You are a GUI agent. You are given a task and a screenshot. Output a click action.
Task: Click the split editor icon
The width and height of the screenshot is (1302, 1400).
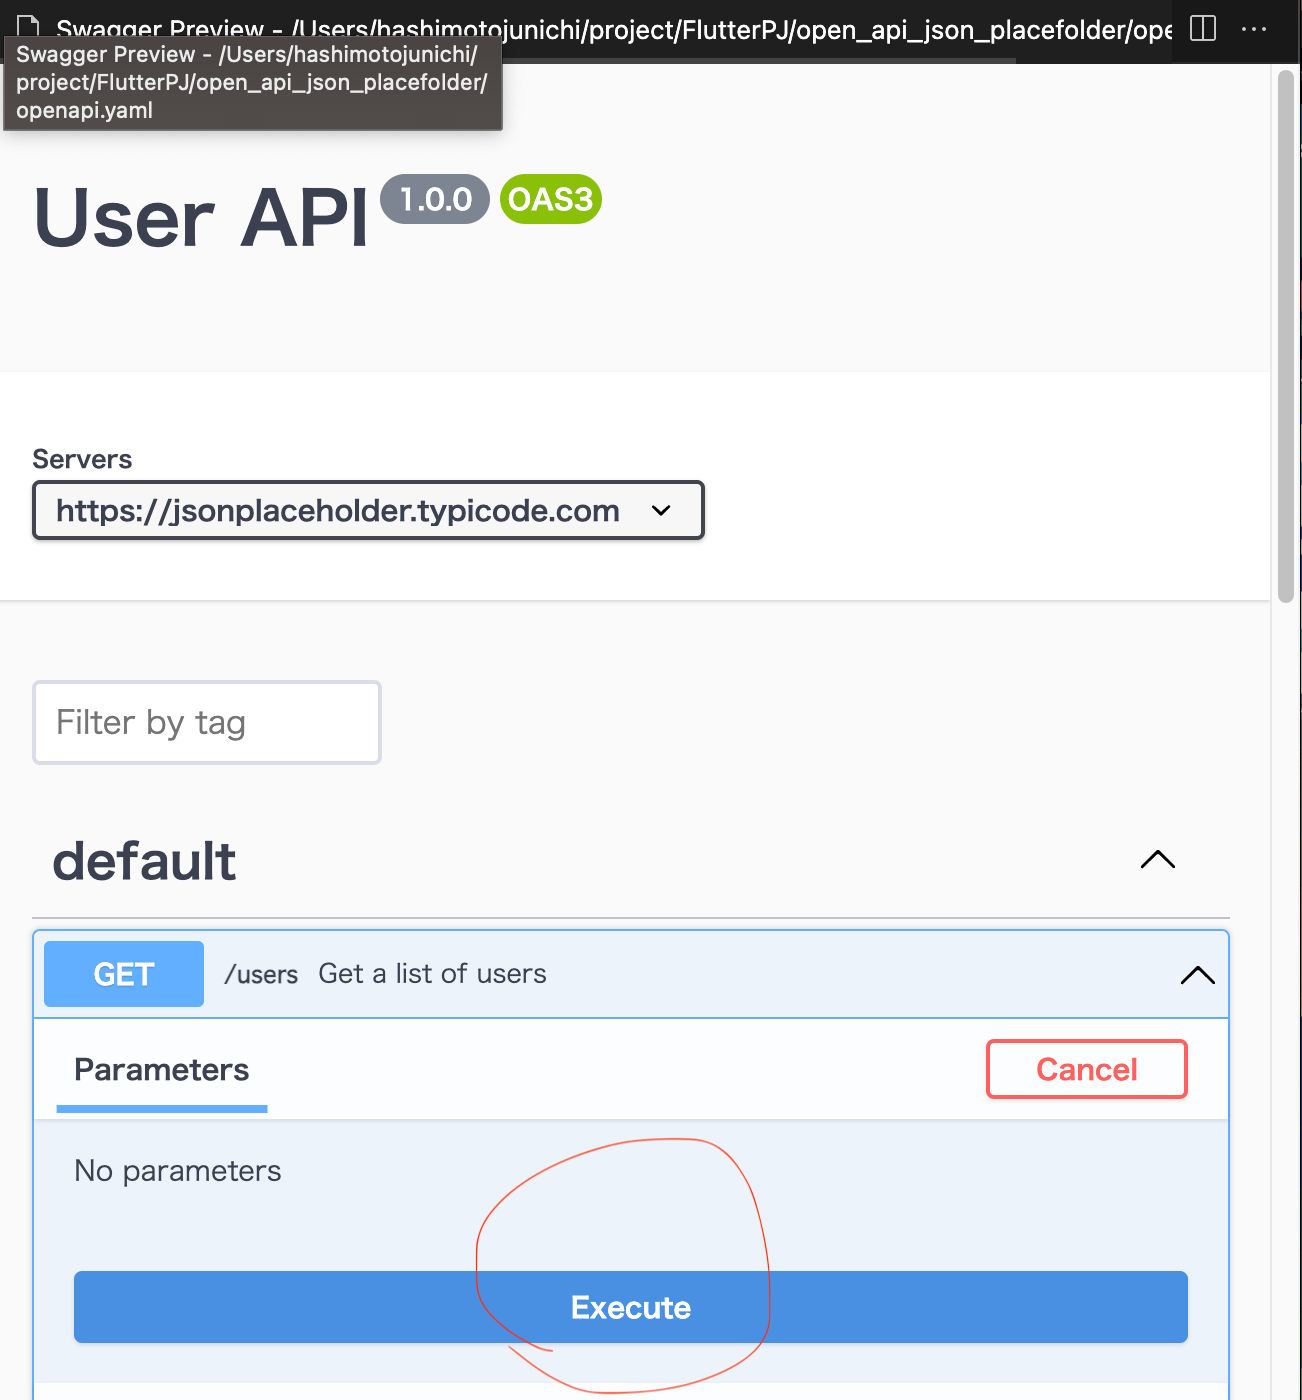[1203, 28]
